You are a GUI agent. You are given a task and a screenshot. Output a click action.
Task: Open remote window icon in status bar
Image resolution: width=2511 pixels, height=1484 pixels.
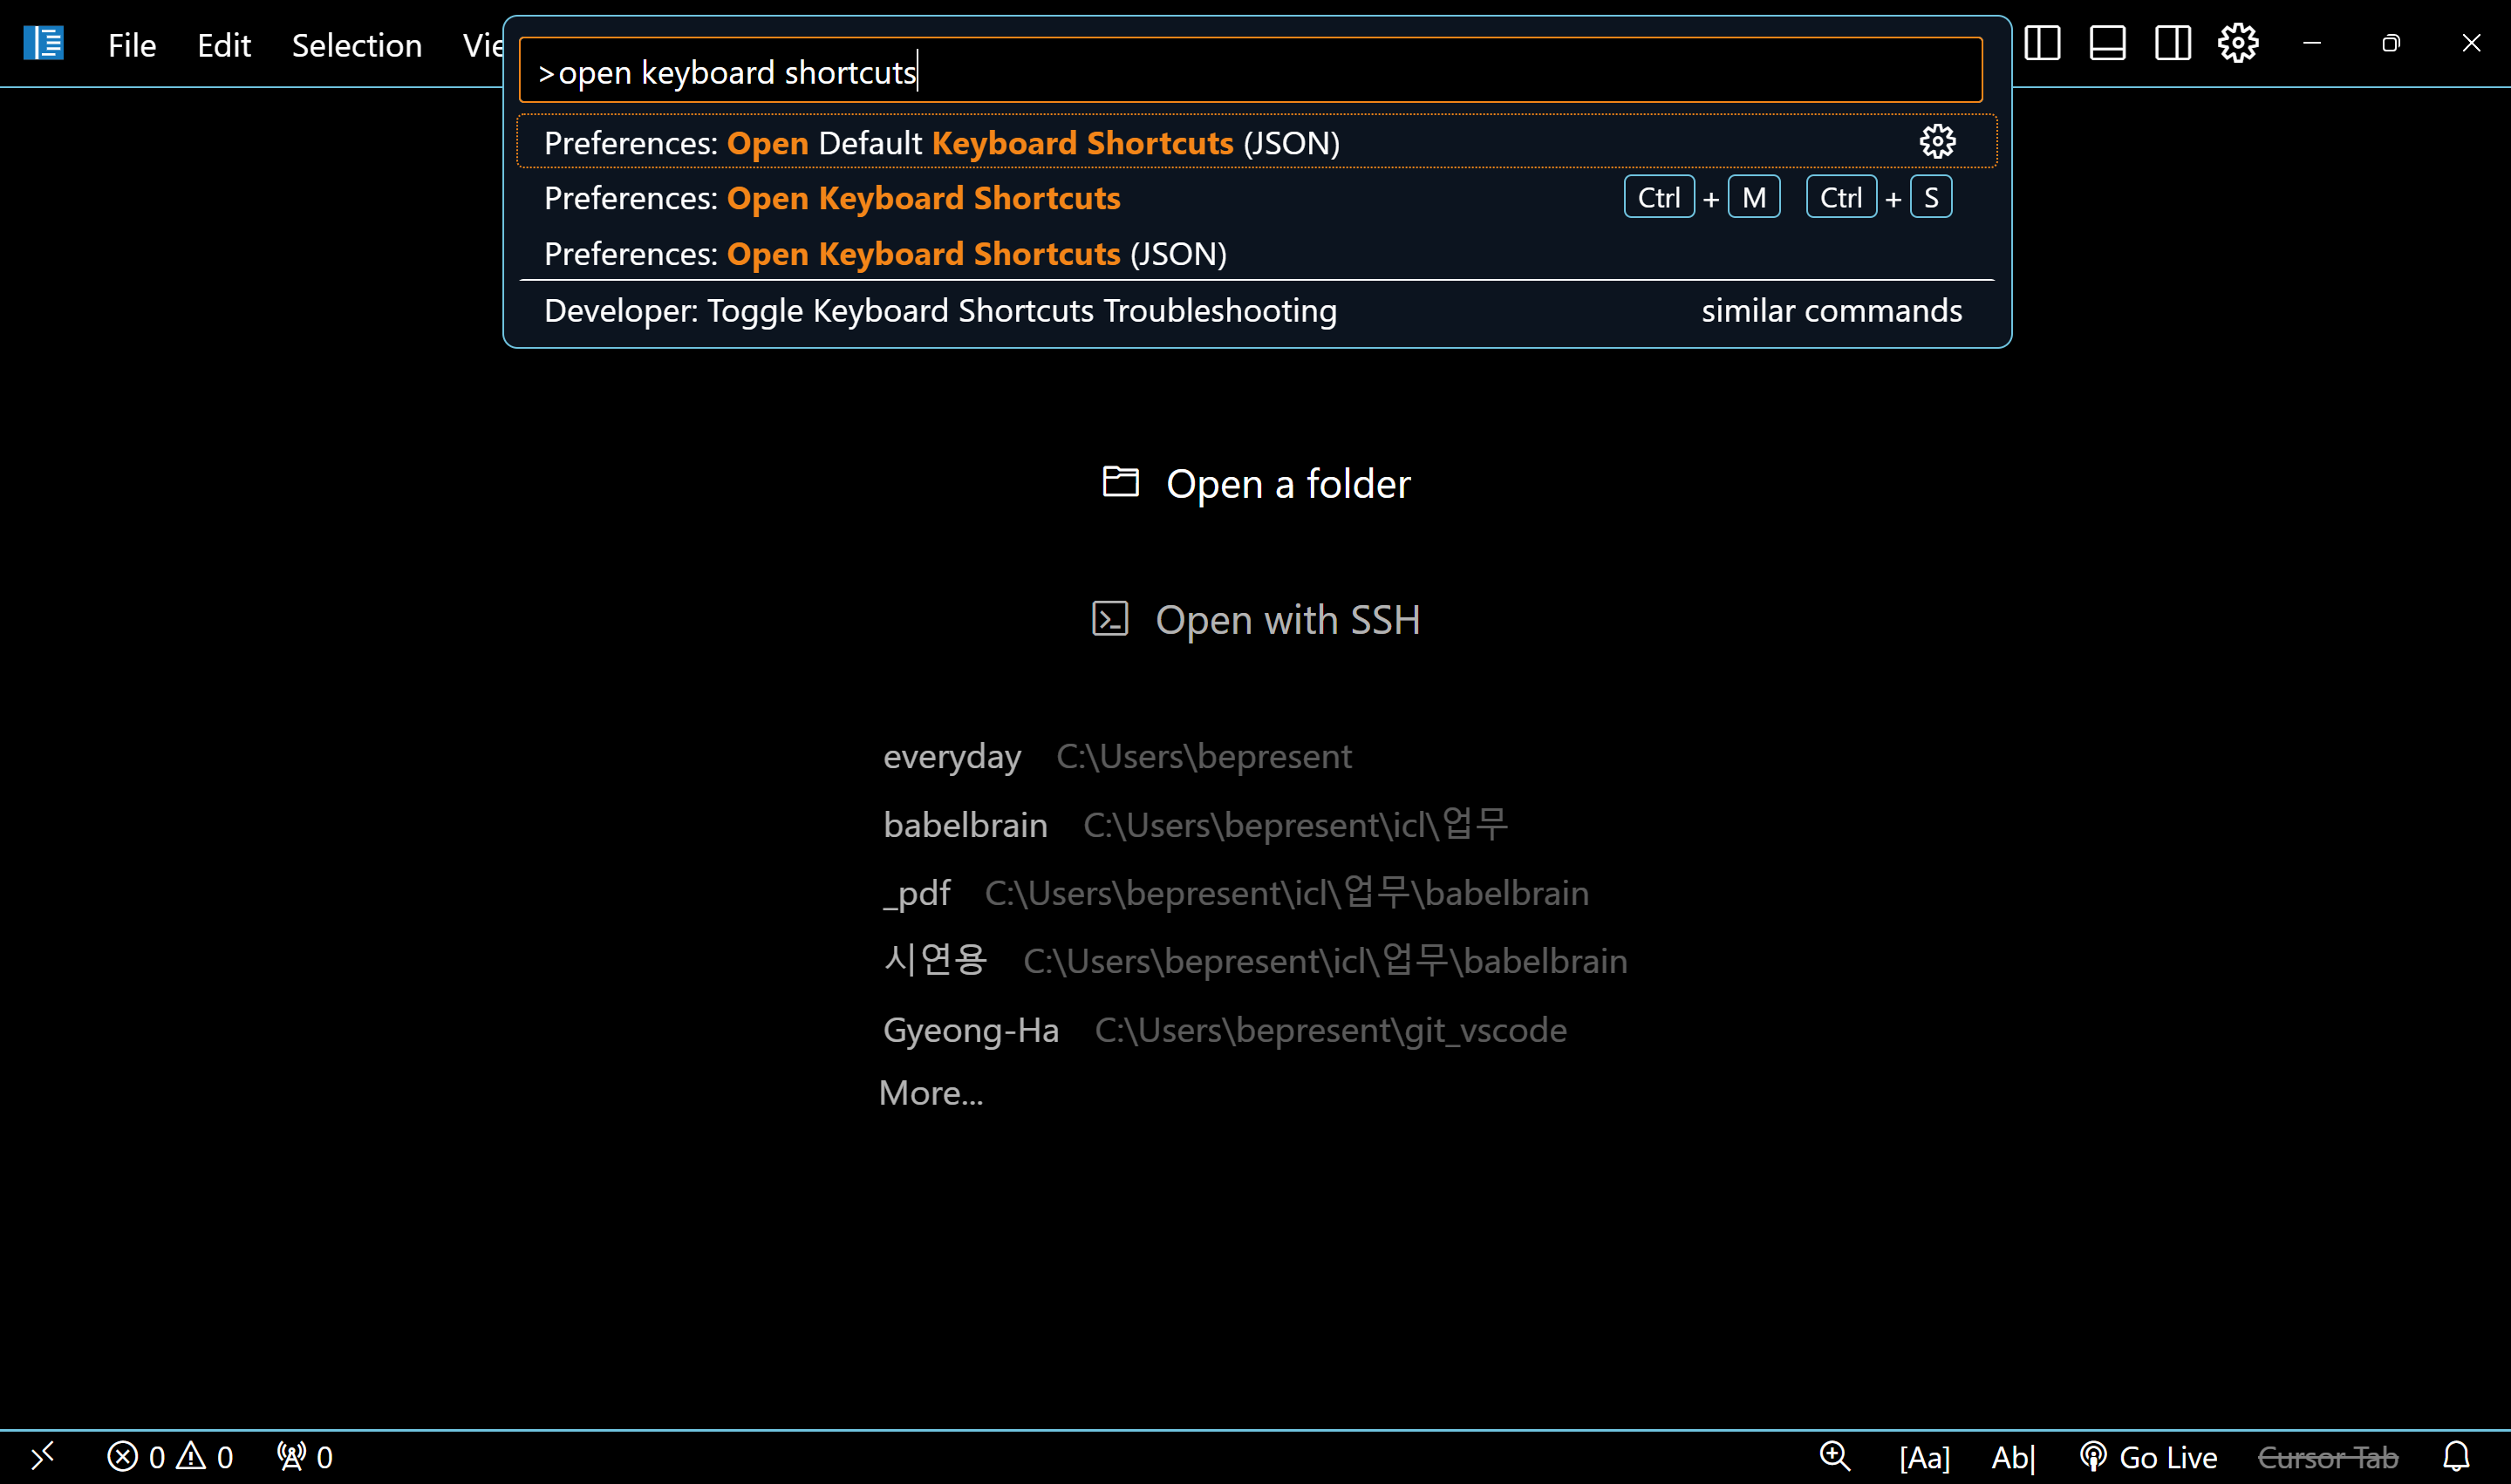pos(42,1457)
